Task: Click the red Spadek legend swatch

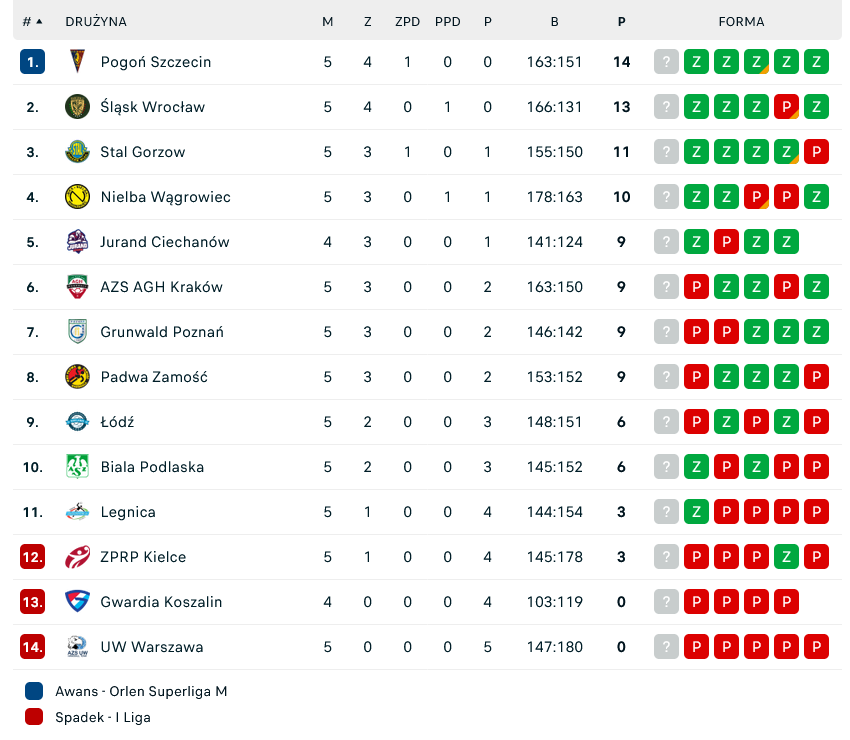Action: coord(35,716)
